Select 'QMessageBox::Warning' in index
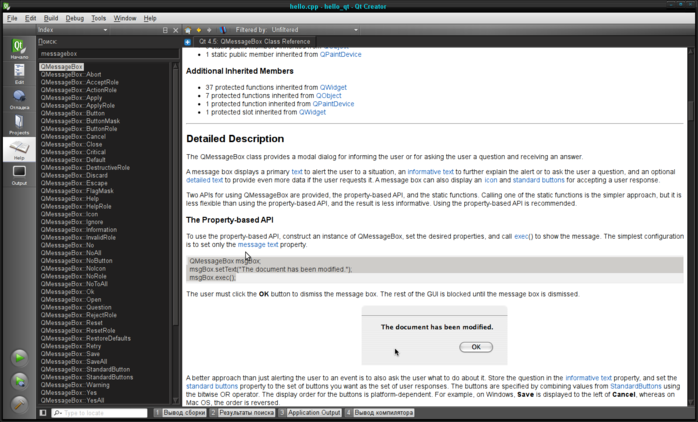The height and width of the screenshot is (422, 698). (x=75, y=385)
